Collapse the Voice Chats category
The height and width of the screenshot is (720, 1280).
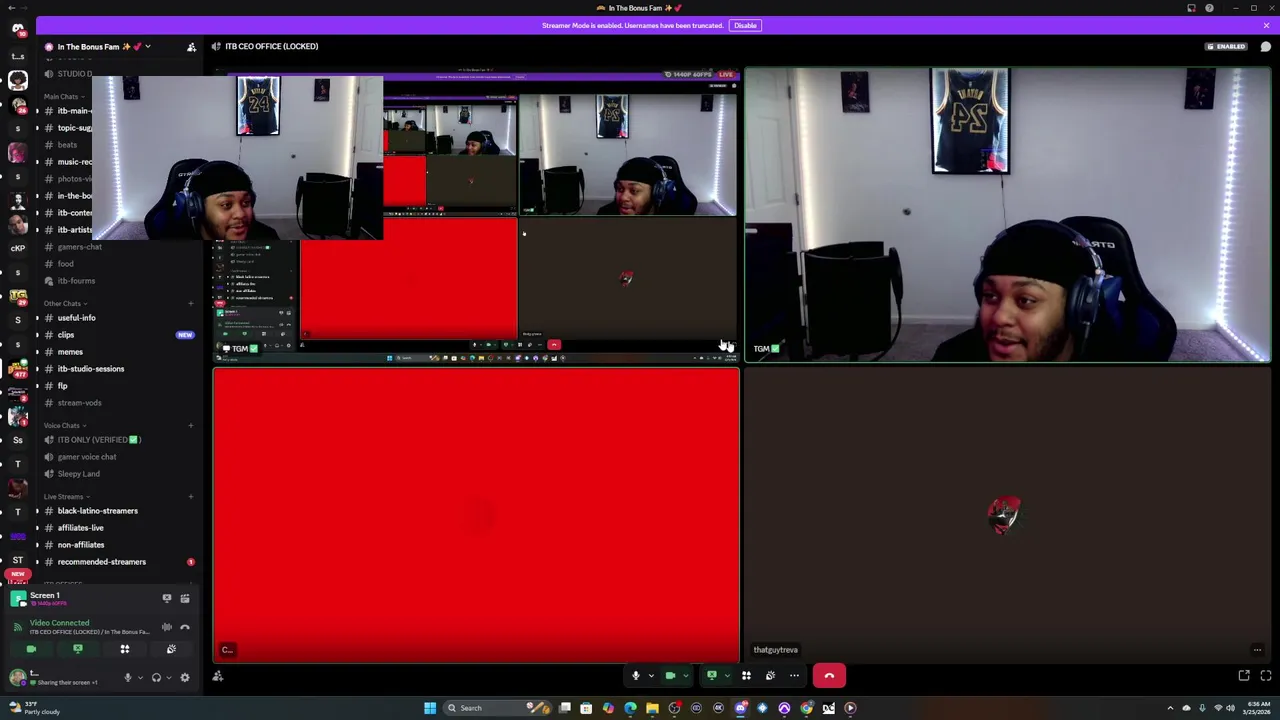[65, 425]
